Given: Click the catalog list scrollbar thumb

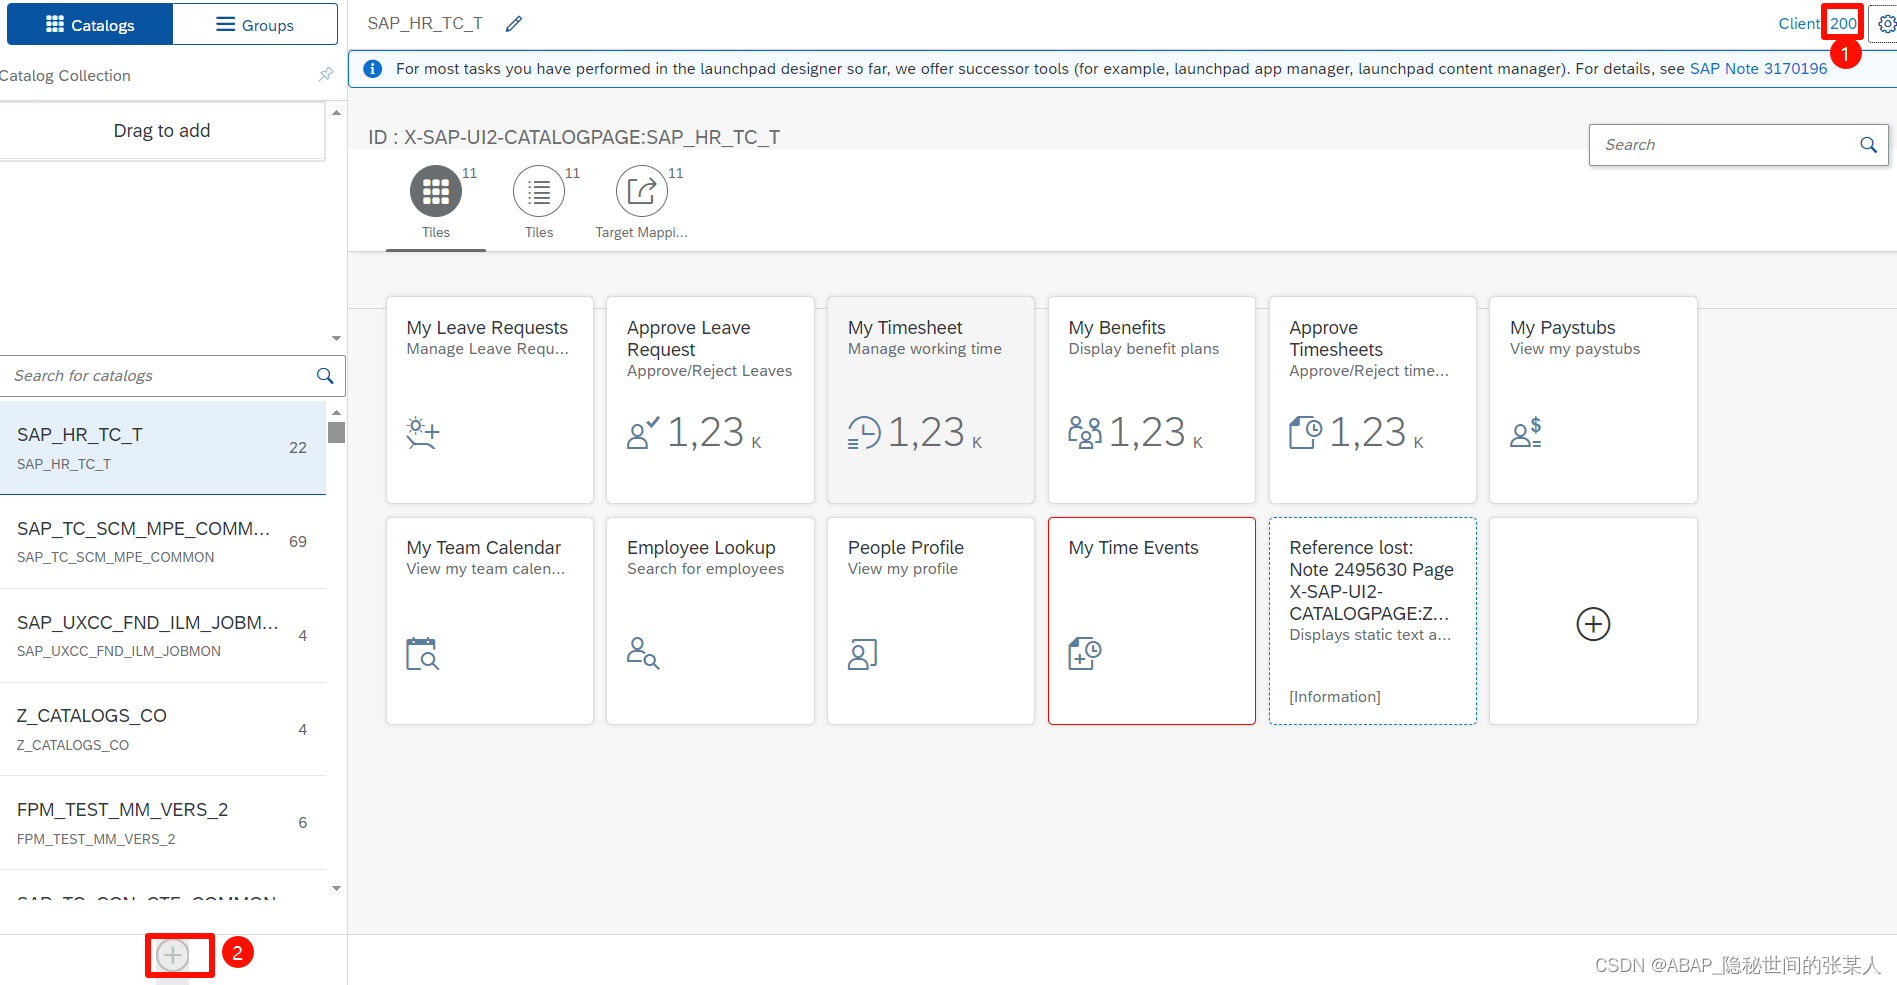Looking at the screenshot, I should 337,432.
